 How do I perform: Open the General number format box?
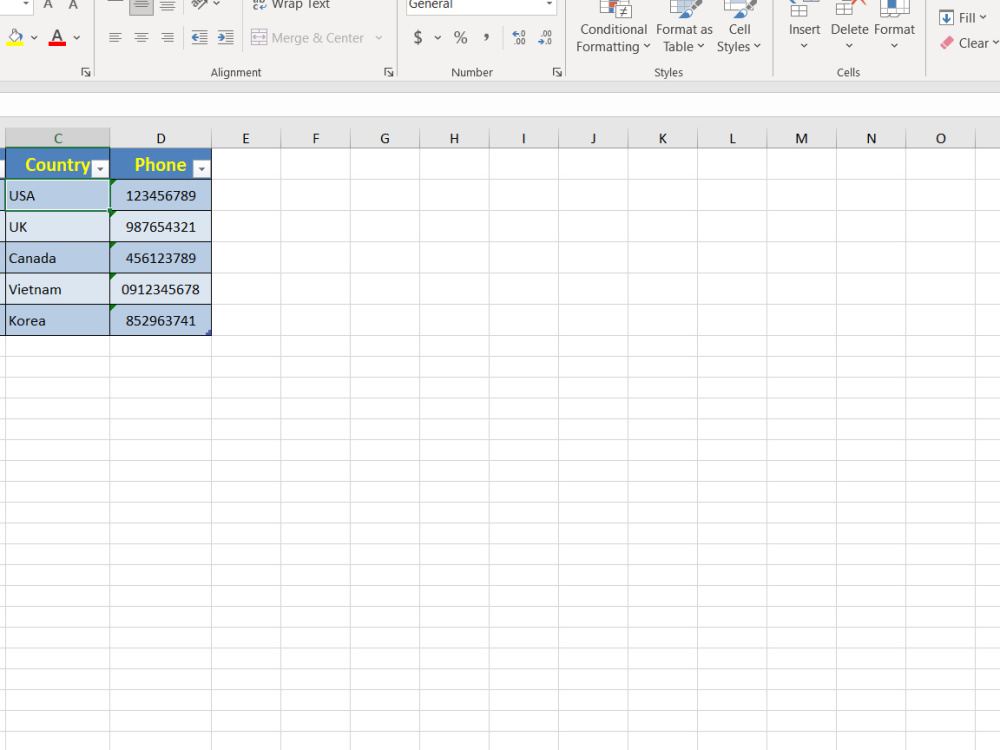pyautogui.click(x=482, y=5)
